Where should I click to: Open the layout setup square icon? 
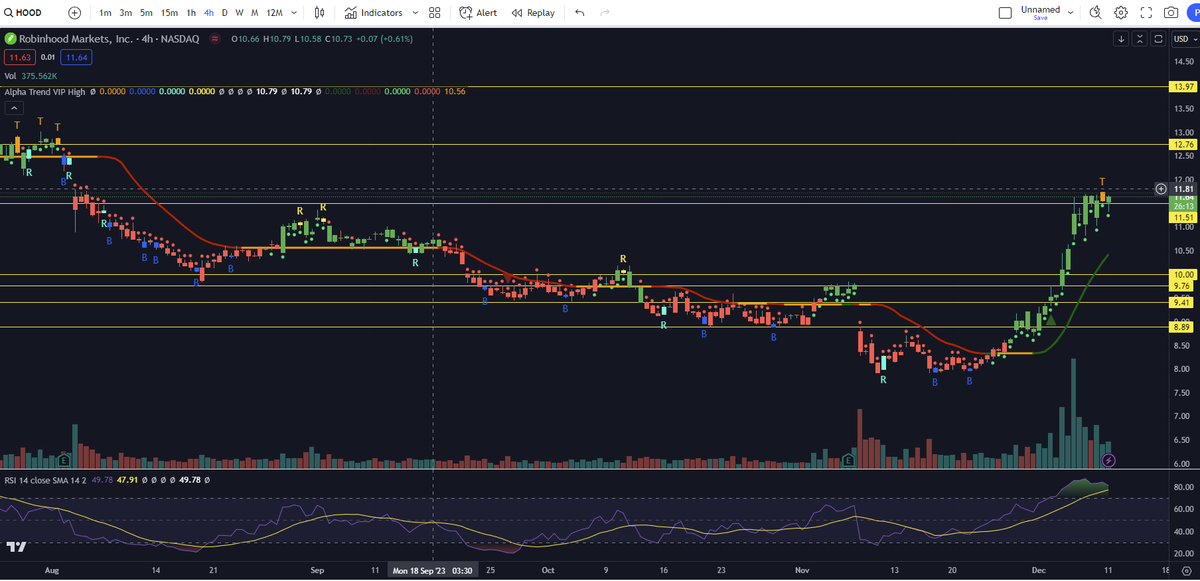point(1006,13)
